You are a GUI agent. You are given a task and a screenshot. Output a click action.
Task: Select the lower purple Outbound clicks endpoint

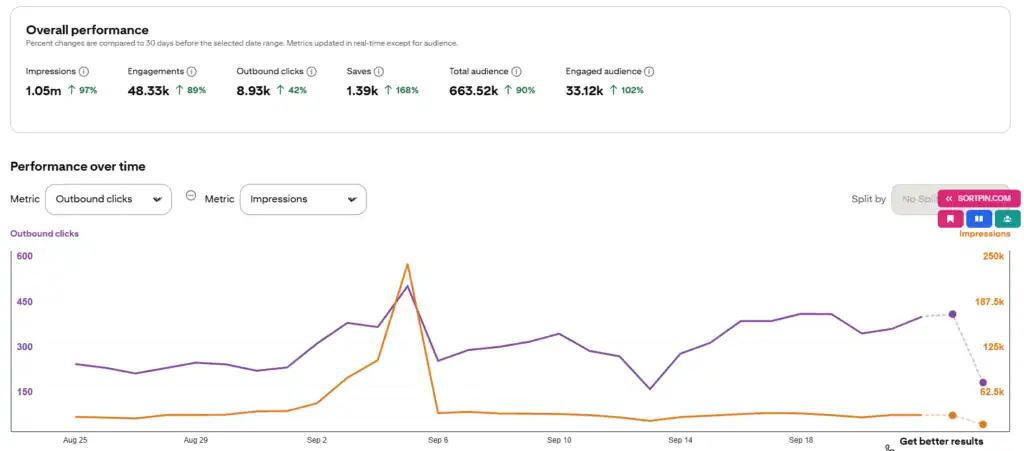coord(983,382)
